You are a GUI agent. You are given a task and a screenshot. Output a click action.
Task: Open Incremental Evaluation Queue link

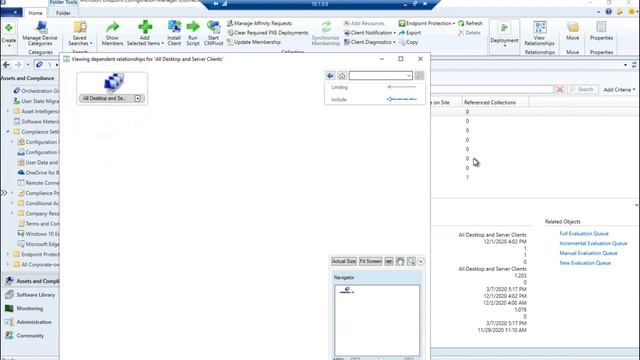point(593,243)
